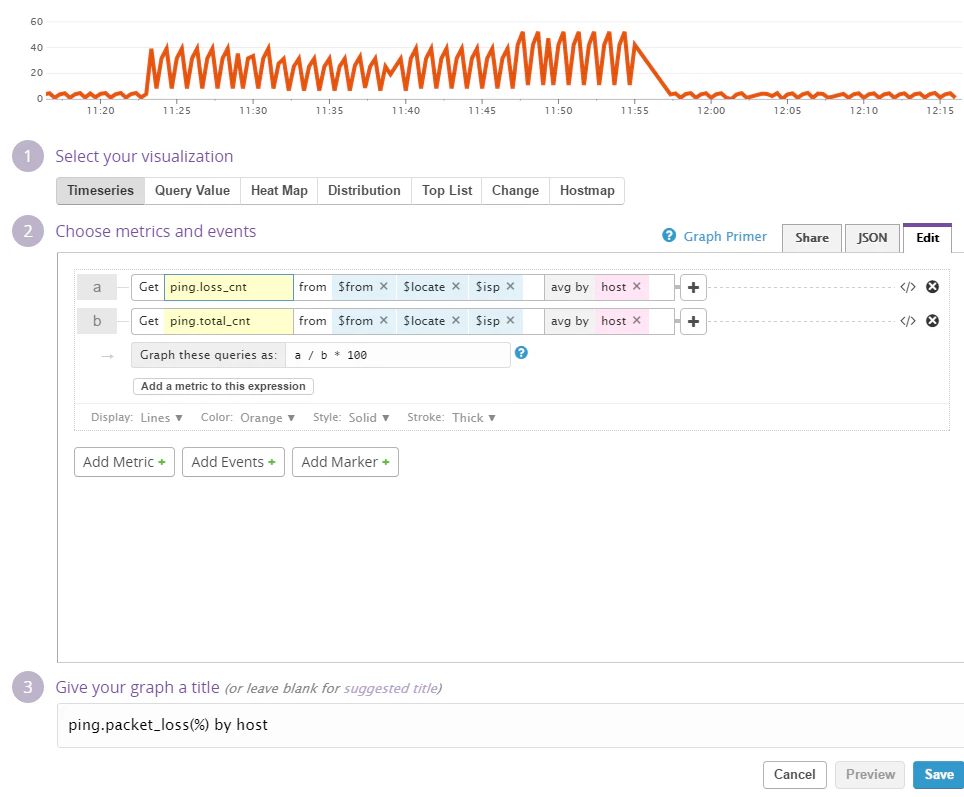Click Add a metric to this expression
964x797 pixels.
(223, 386)
